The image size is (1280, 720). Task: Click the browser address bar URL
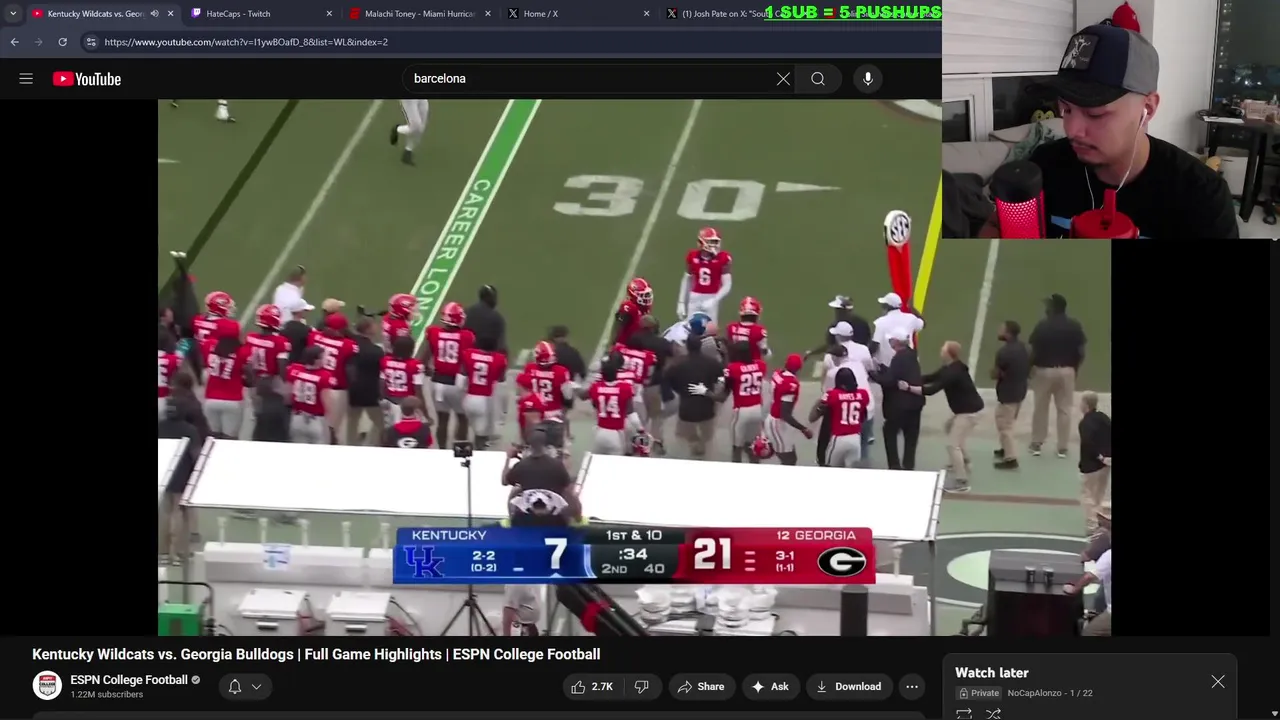(x=246, y=42)
